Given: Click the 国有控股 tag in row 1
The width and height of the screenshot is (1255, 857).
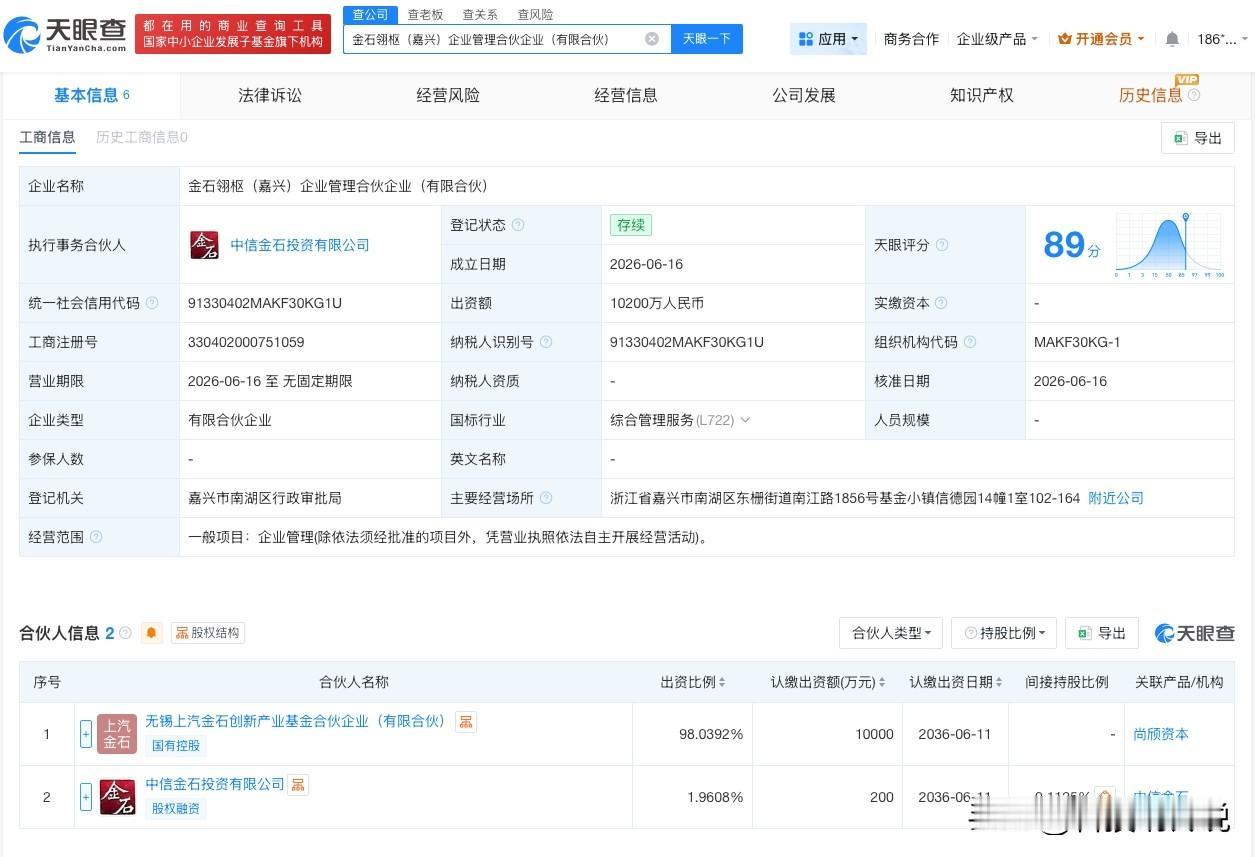Looking at the screenshot, I should [176, 746].
